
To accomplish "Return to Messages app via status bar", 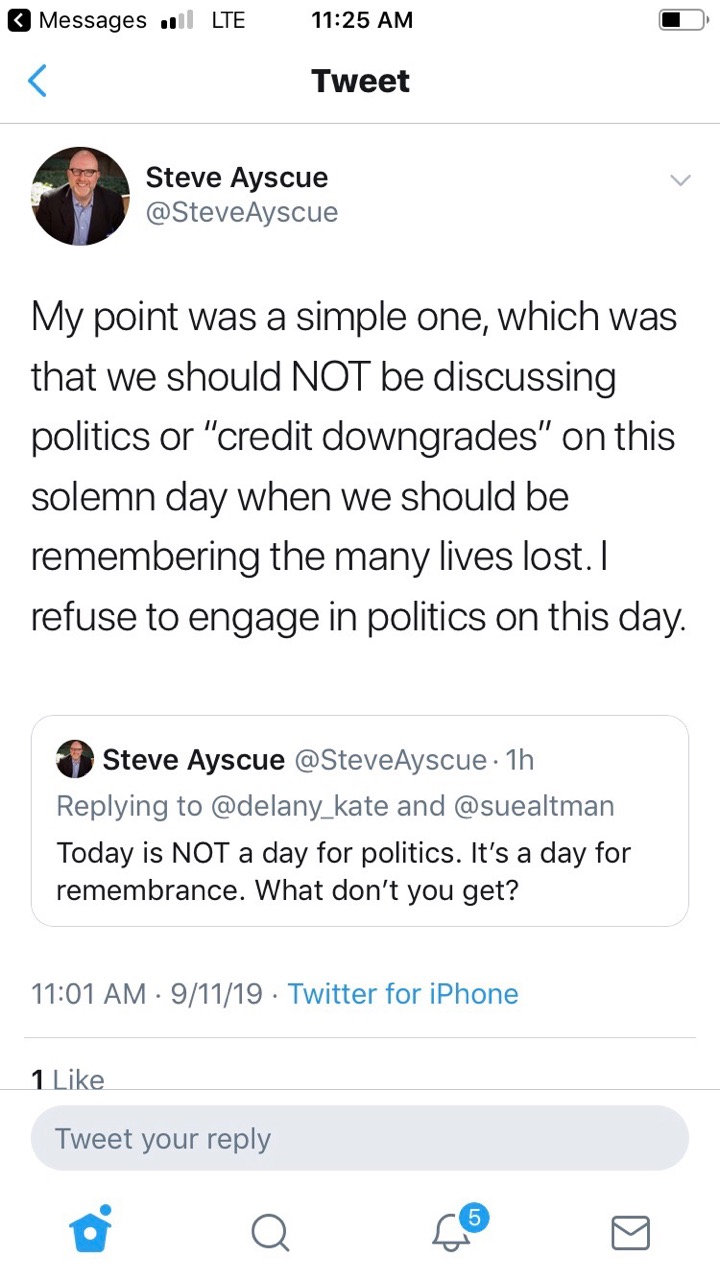I will [78, 21].
